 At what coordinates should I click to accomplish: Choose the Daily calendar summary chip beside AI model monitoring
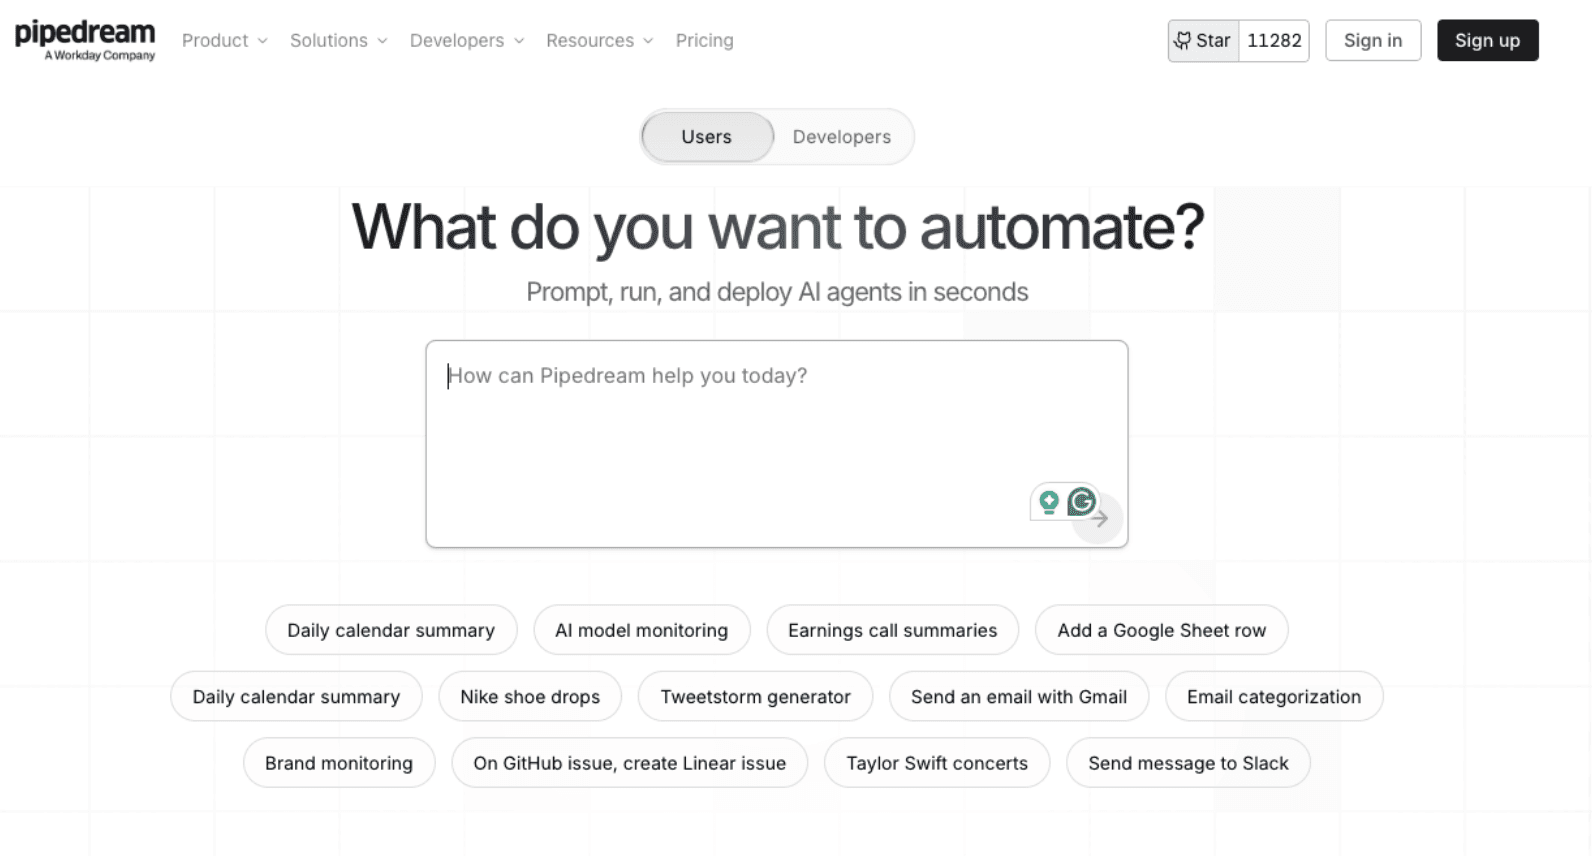(x=391, y=630)
